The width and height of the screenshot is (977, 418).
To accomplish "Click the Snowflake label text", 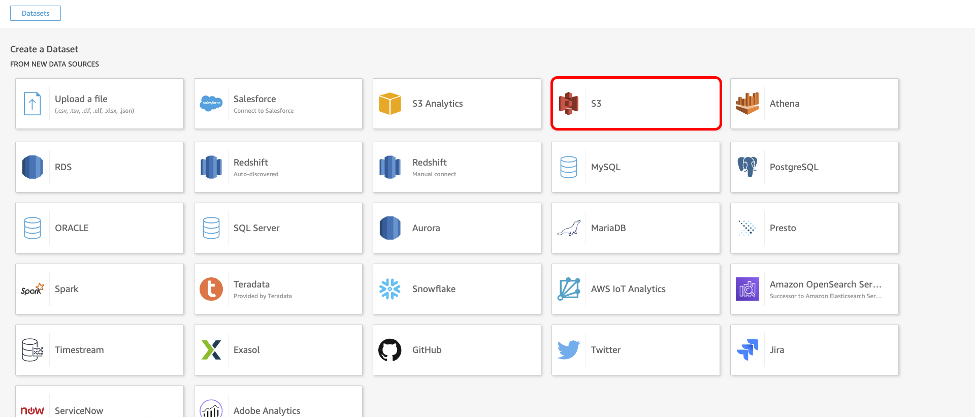I will [x=434, y=289].
